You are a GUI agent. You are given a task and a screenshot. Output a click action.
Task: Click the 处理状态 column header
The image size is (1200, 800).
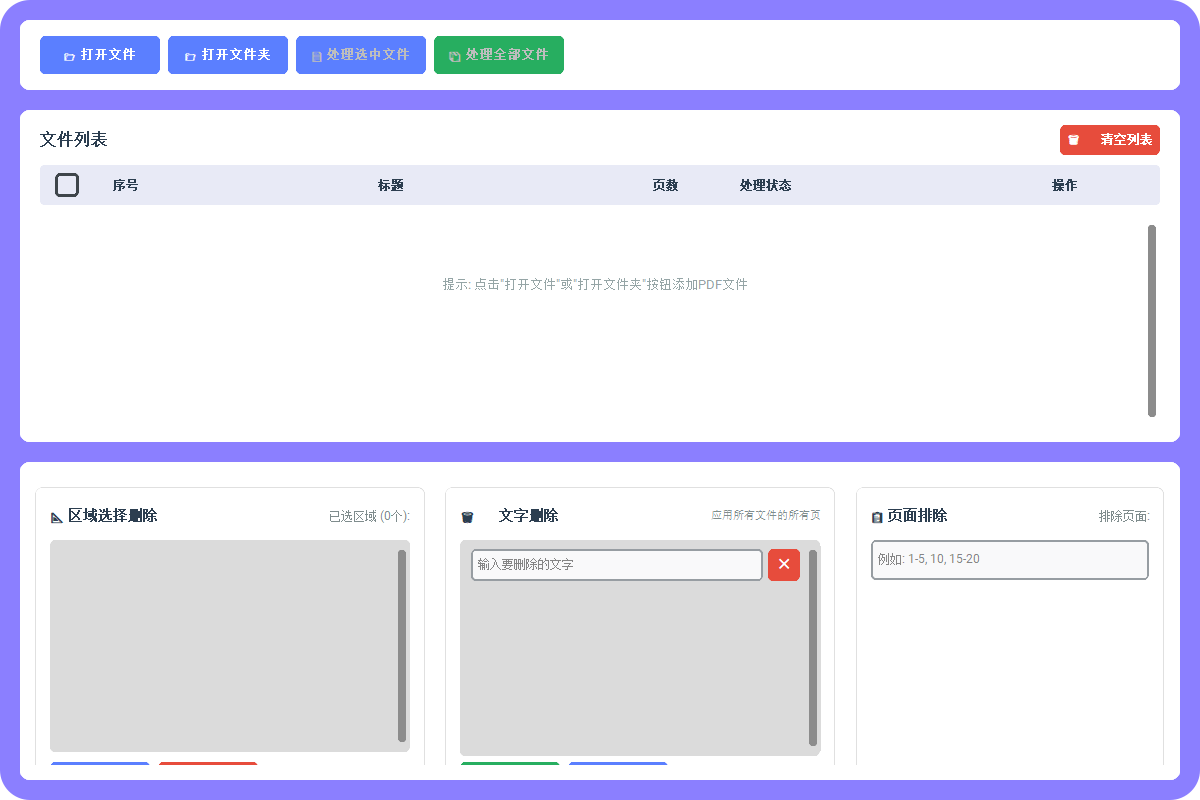[765, 185]
